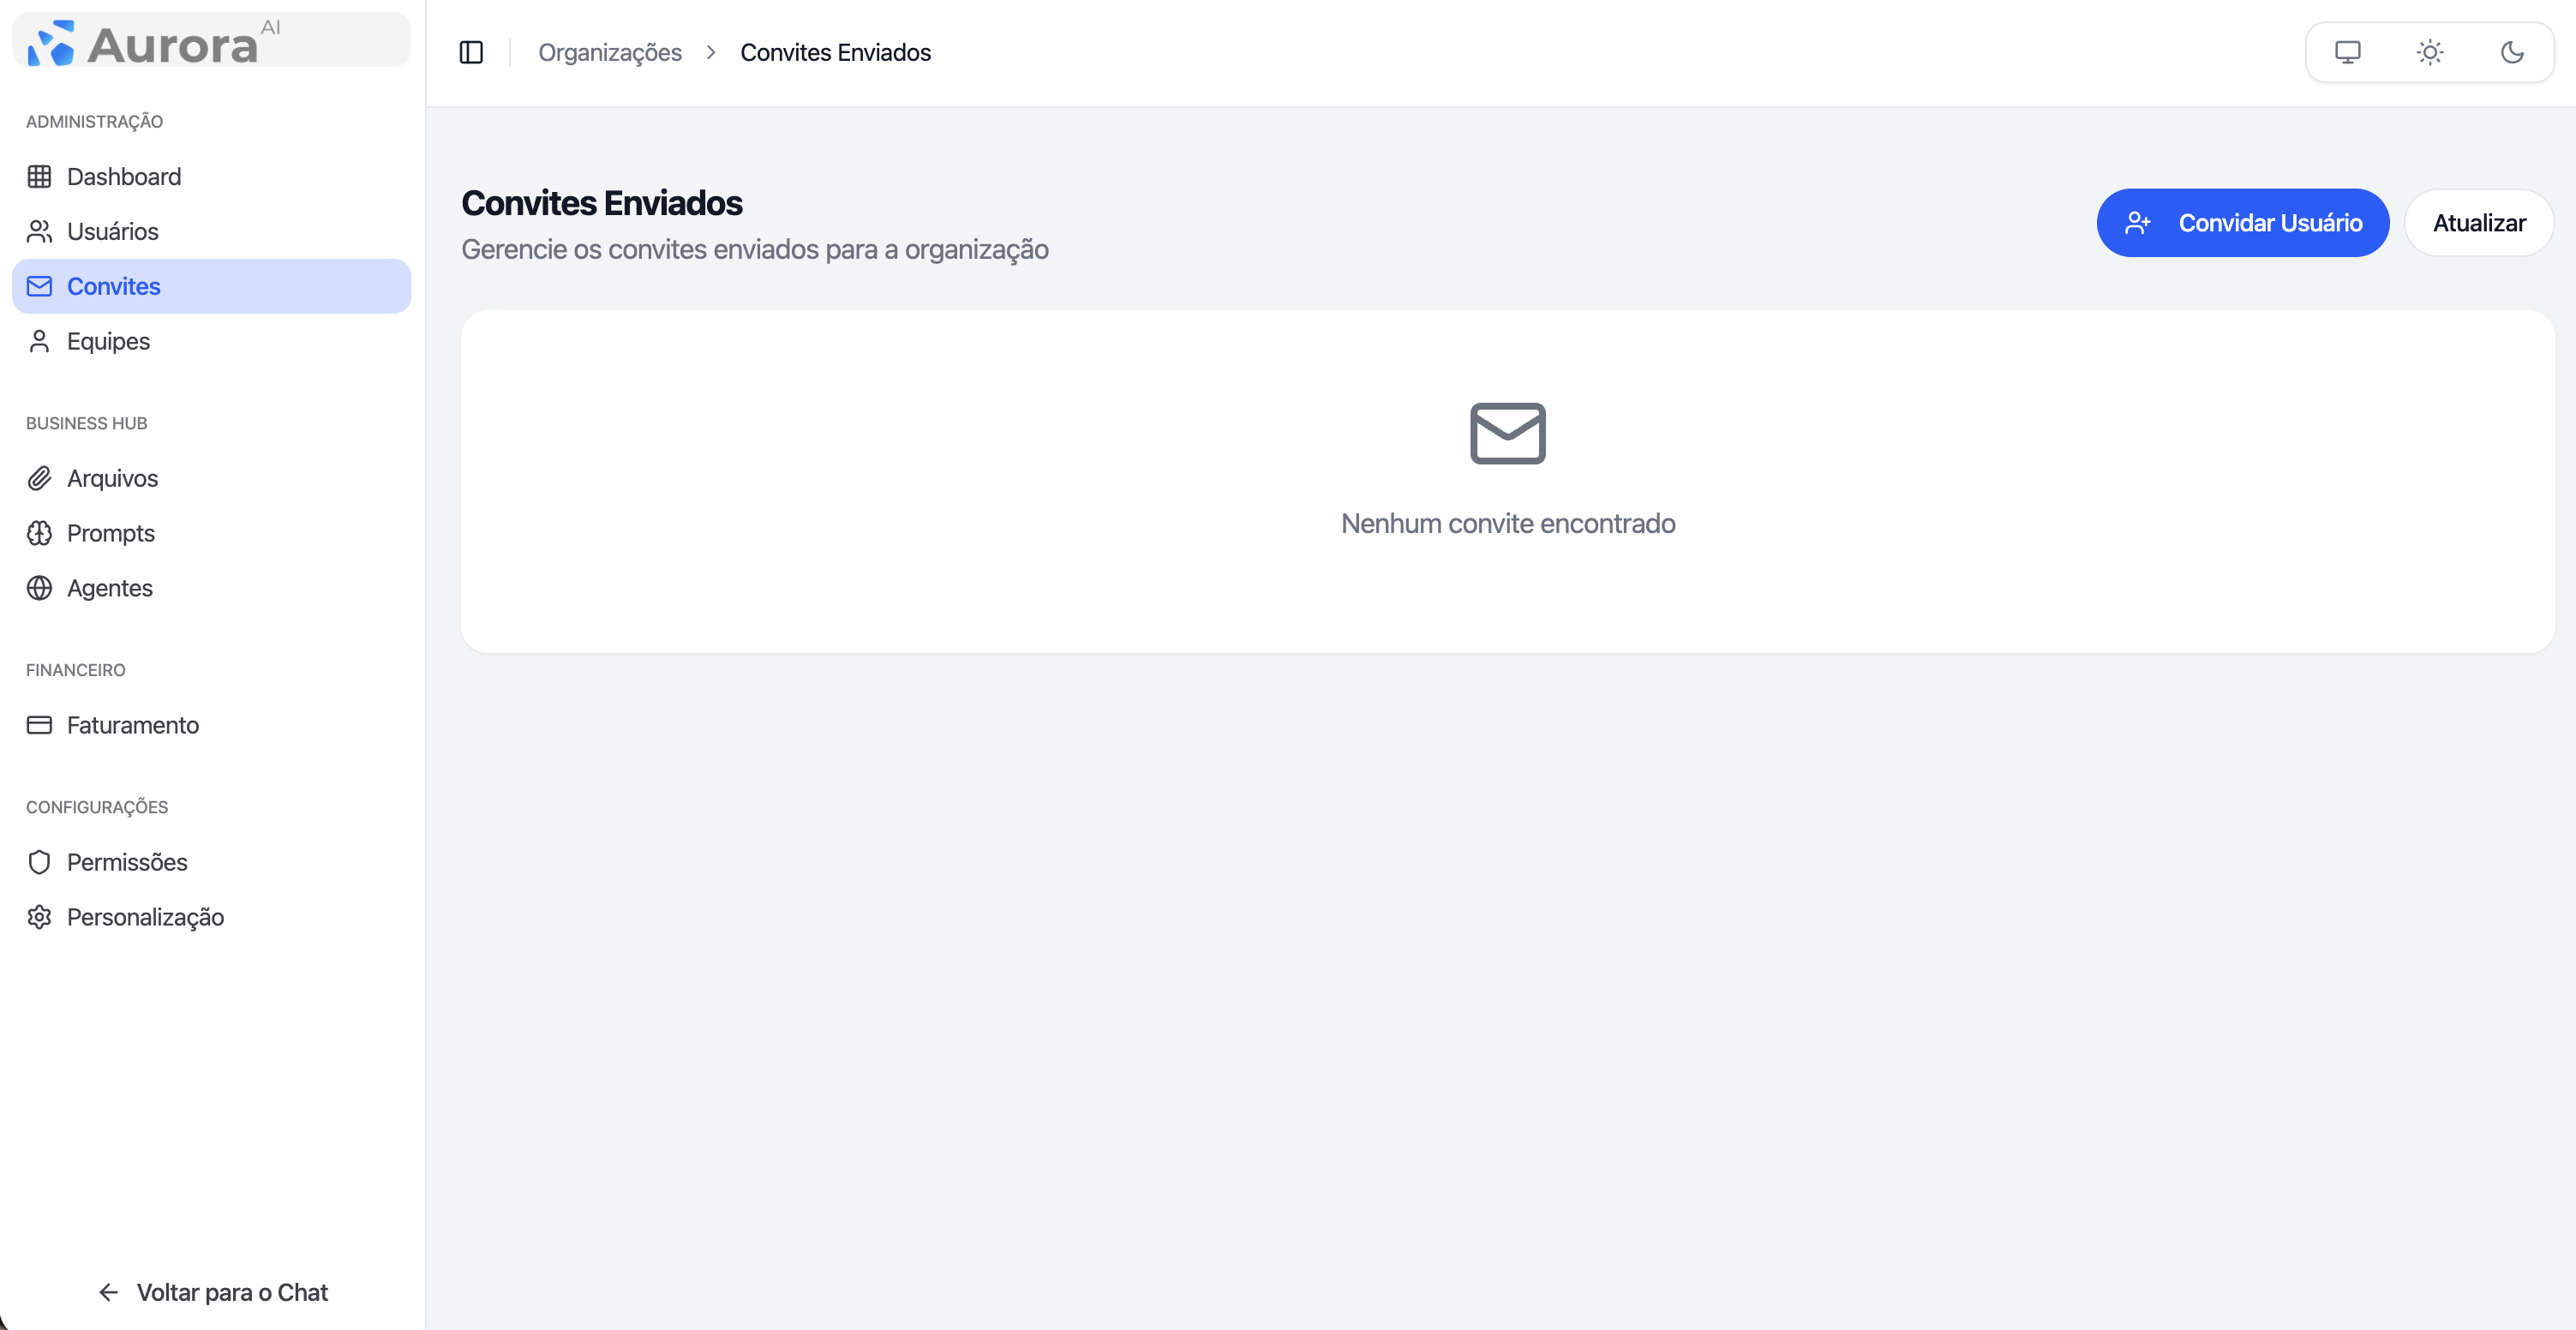Screen dimensions: 2576x1330
Task: Open the Convites mail icon
Action: tap(40, 286)
